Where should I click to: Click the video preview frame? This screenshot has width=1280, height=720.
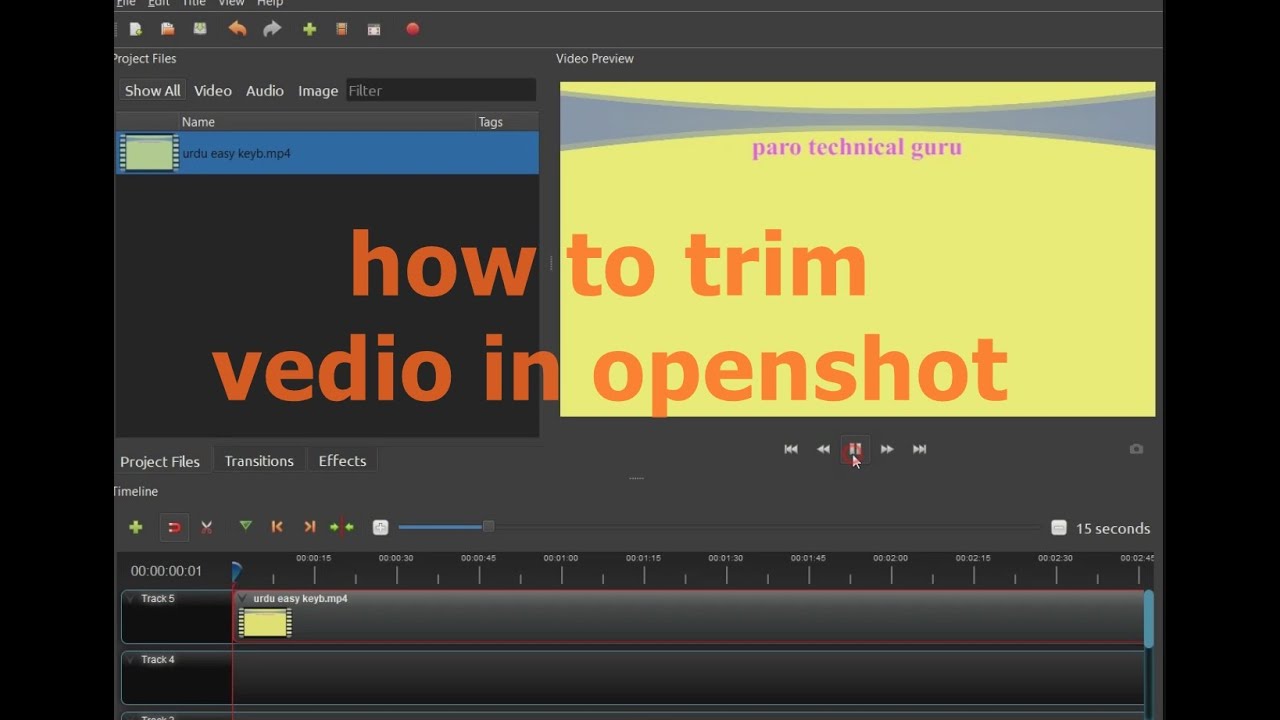pos(857,249)
